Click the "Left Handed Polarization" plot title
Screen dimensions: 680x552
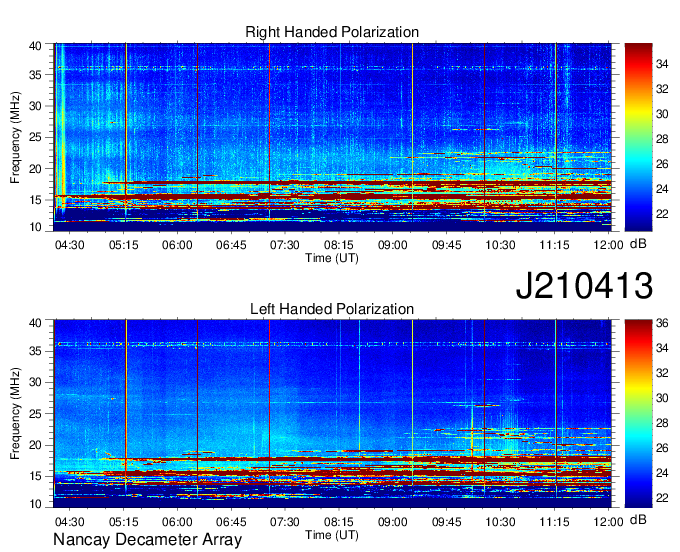(x=332, y=309)
